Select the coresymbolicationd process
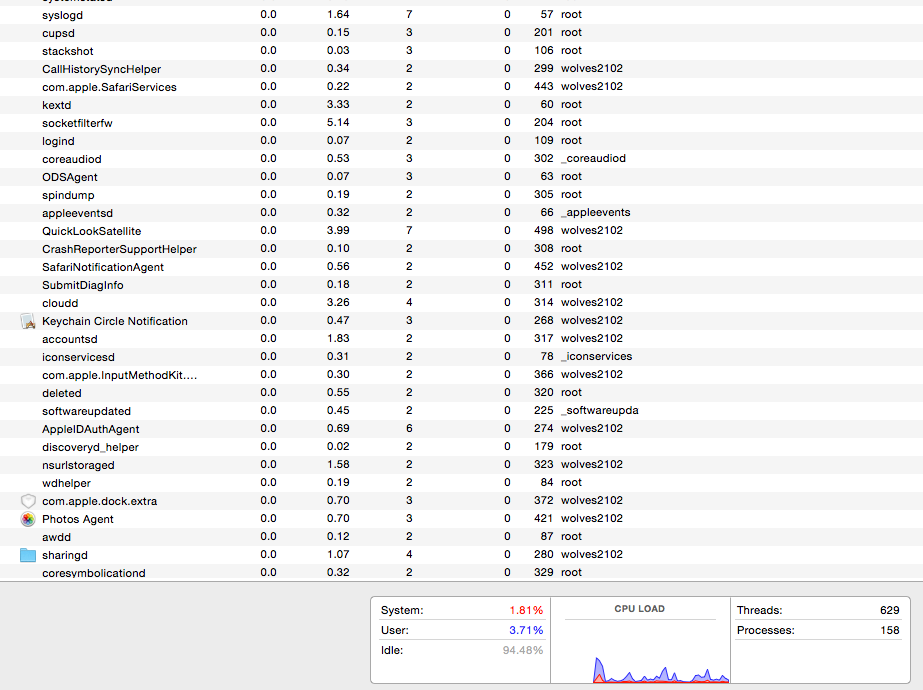This screenshot has height=690, width=923. (462, 572)
